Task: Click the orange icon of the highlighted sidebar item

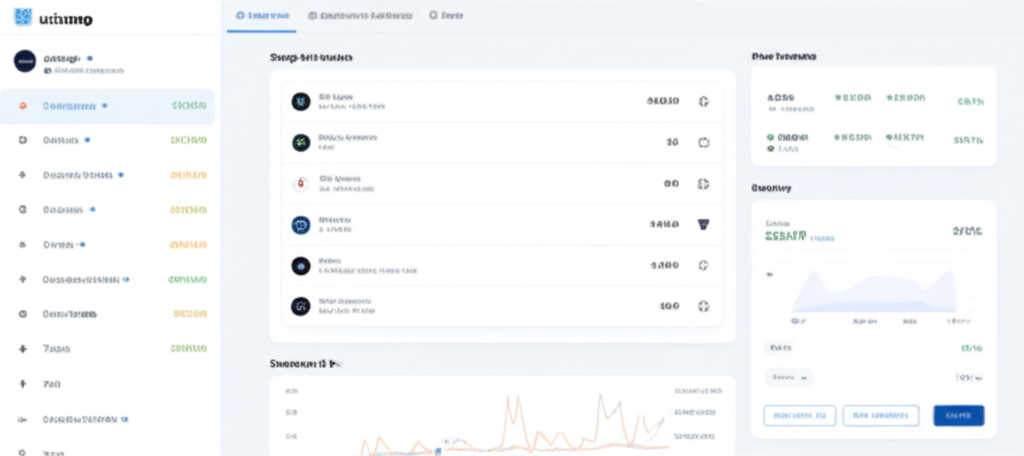Action: tap(23, 105)
